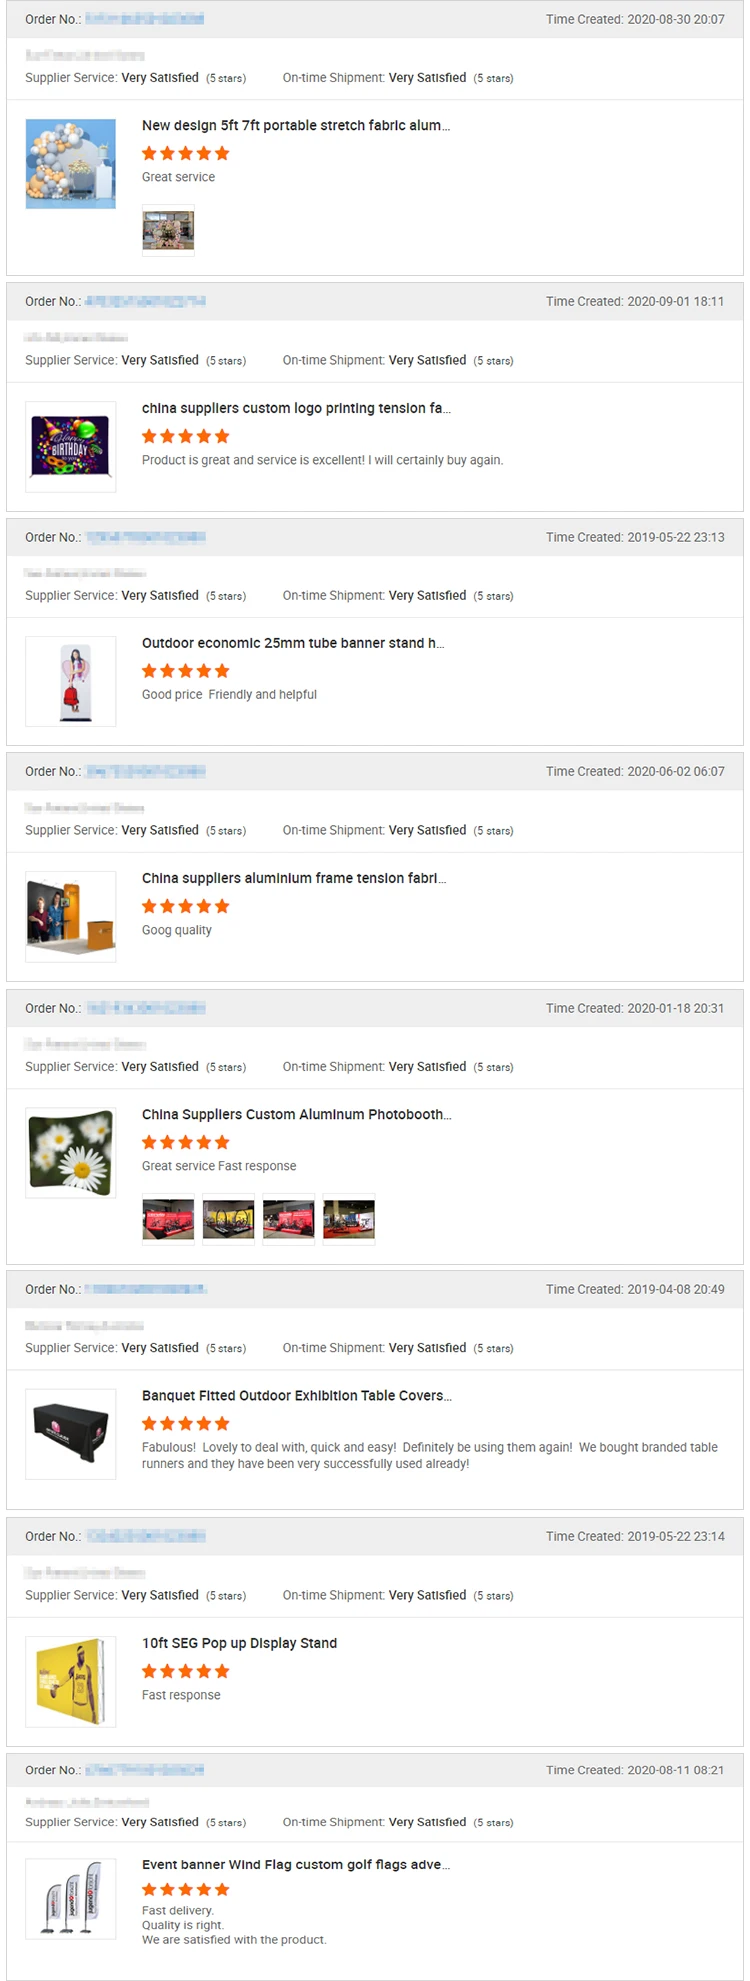Viewport: 750px width, 1981px height.
Task: Click 'China Suppliers Custom Aluminum Photobooth' title
Action: coord(297,1114)
